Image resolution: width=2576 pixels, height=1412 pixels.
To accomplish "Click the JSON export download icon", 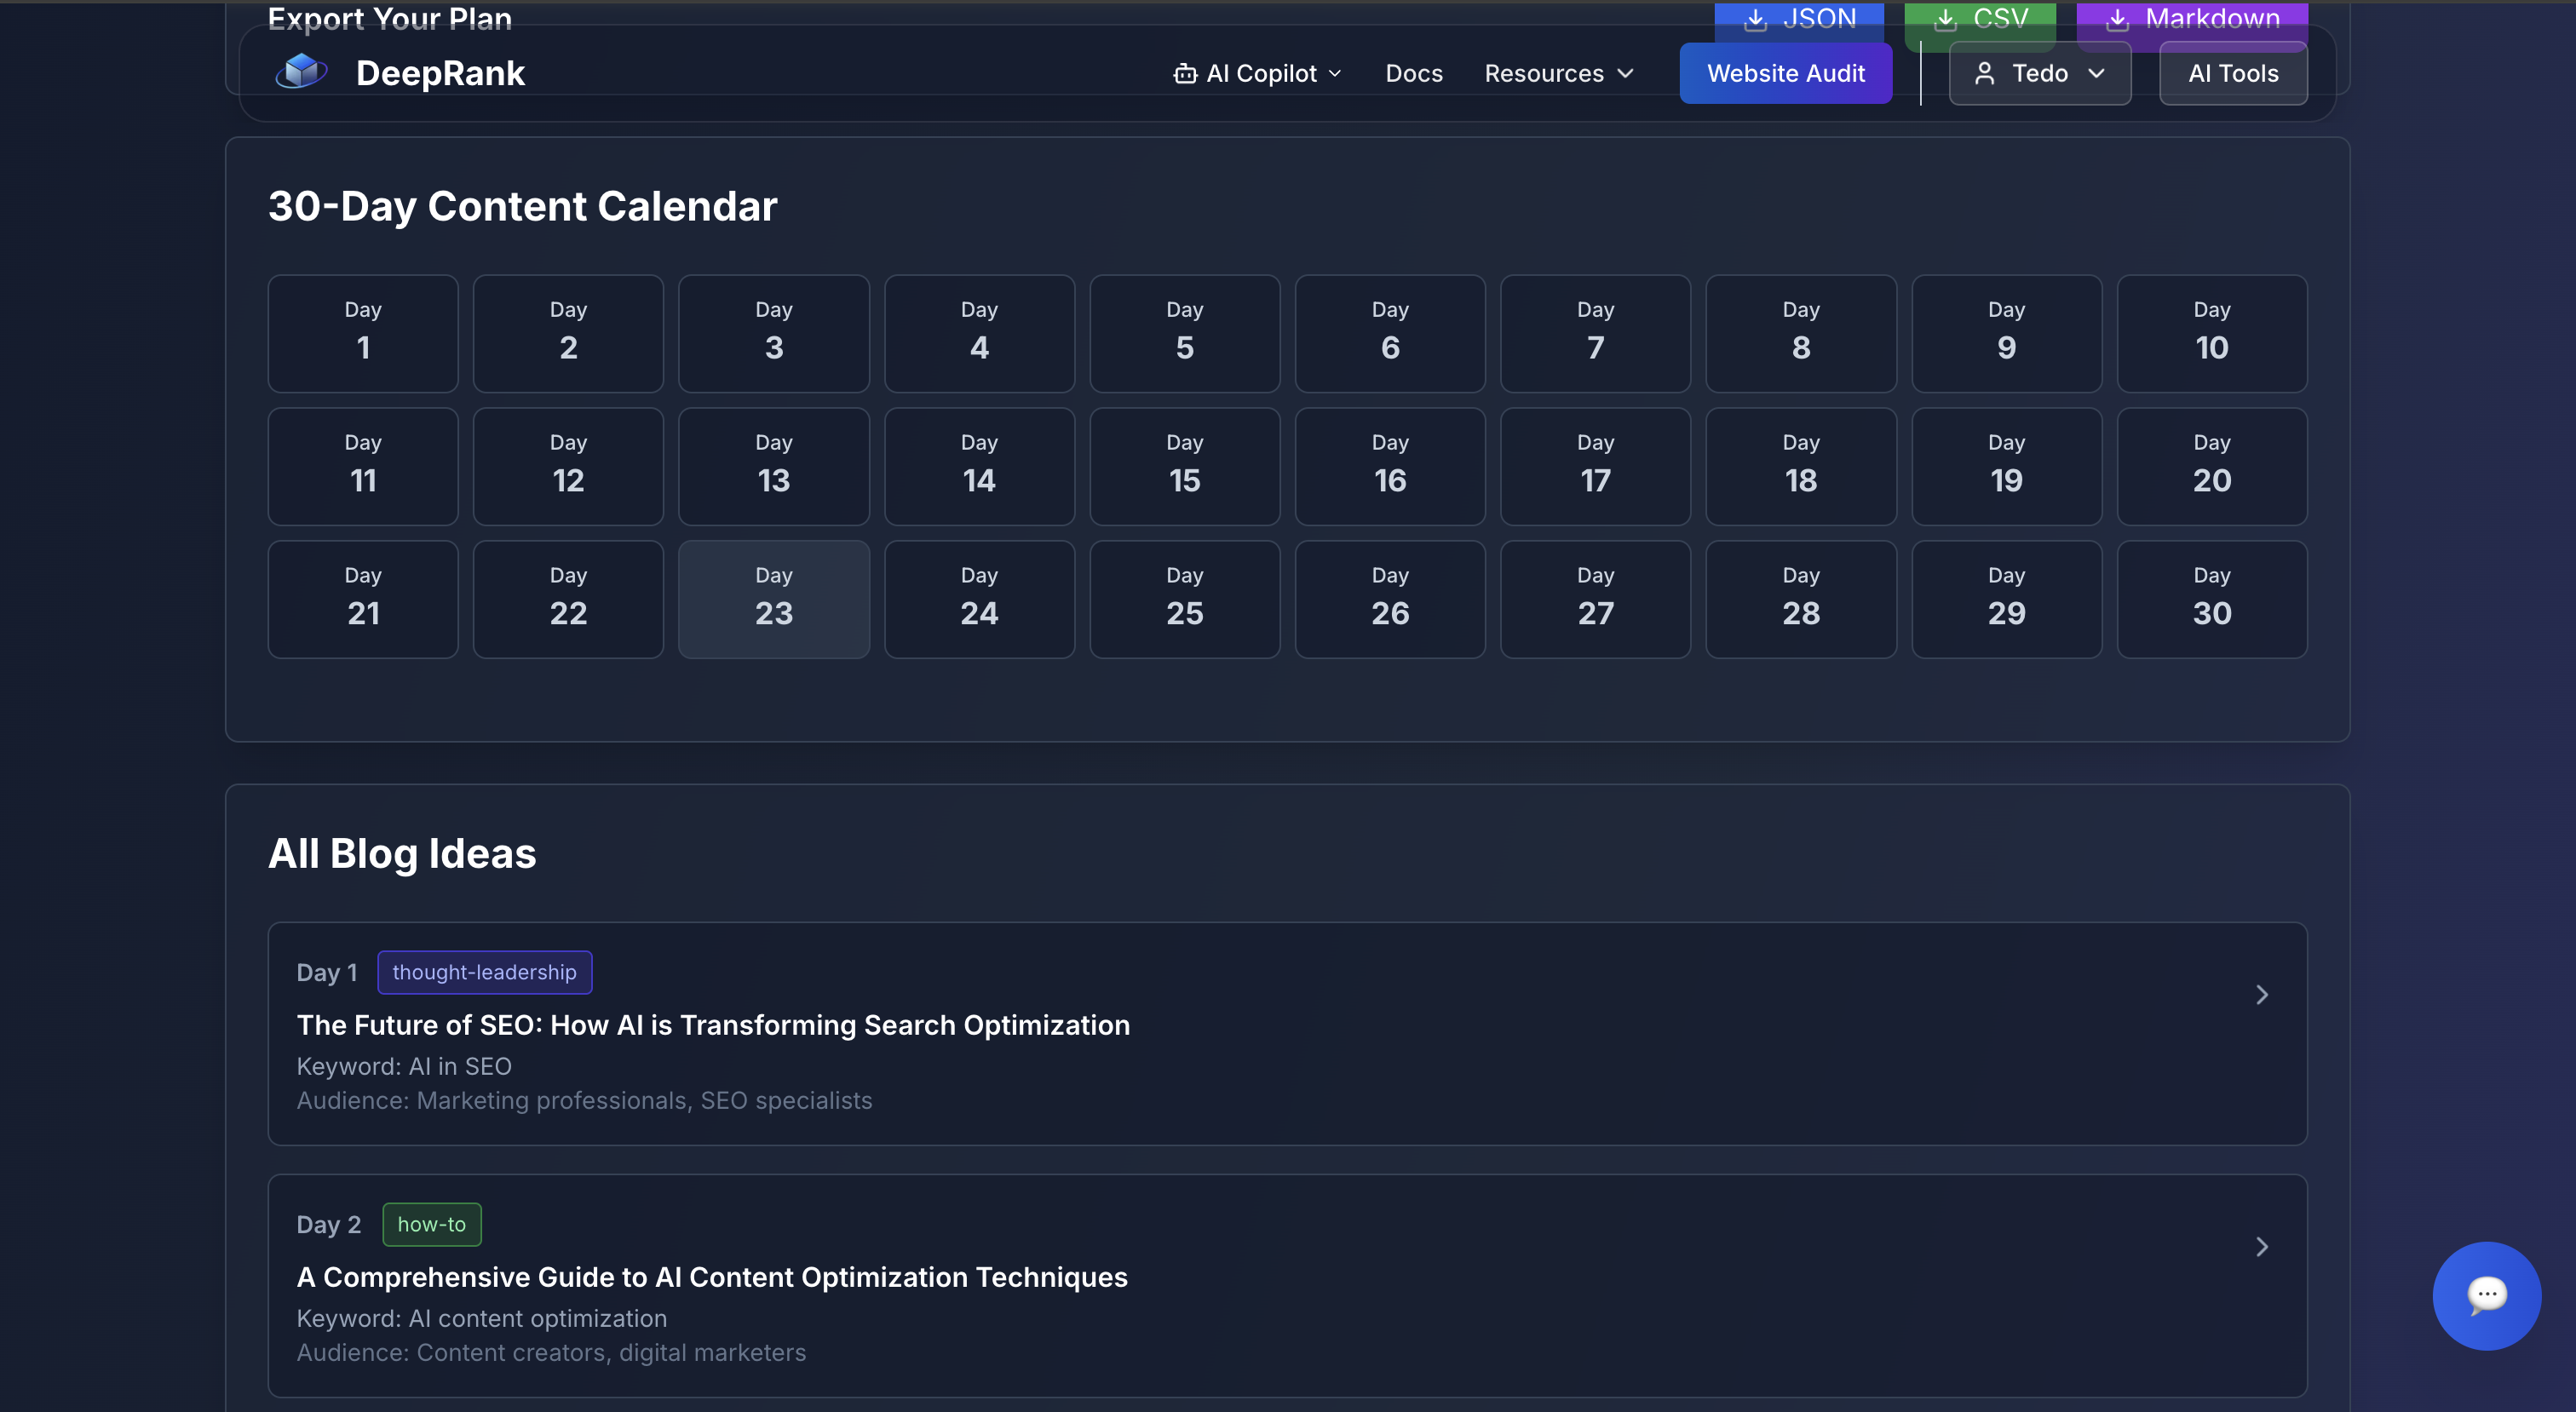I will (1755, 18).
